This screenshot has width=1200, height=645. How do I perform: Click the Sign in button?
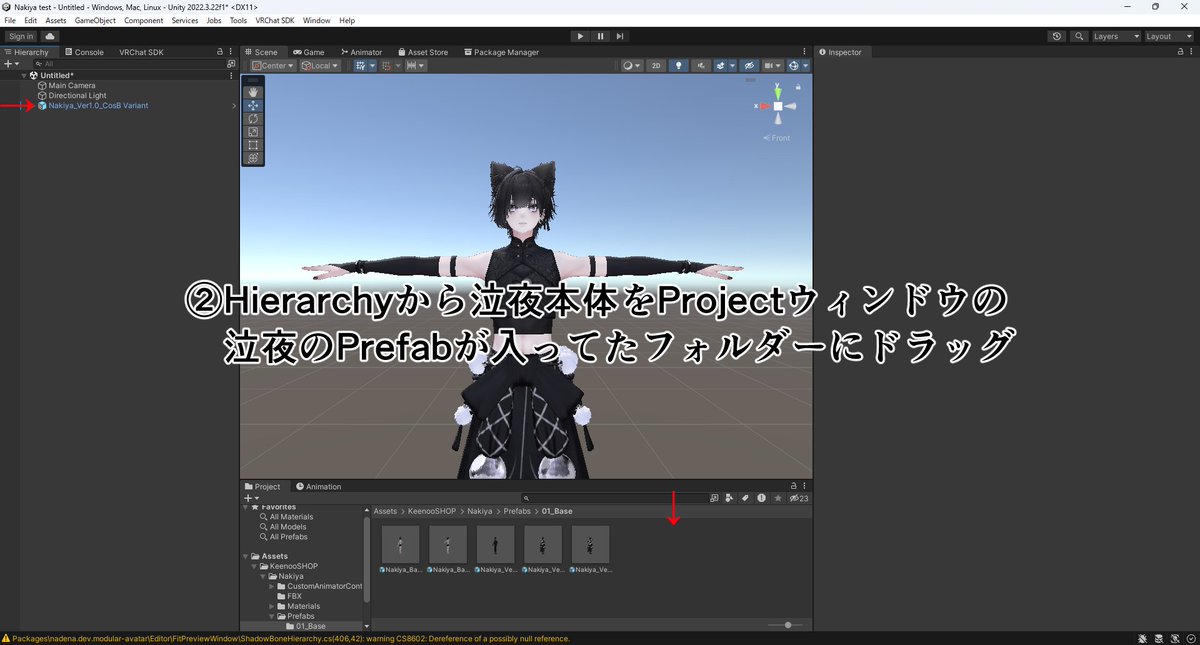click(21, 36)
